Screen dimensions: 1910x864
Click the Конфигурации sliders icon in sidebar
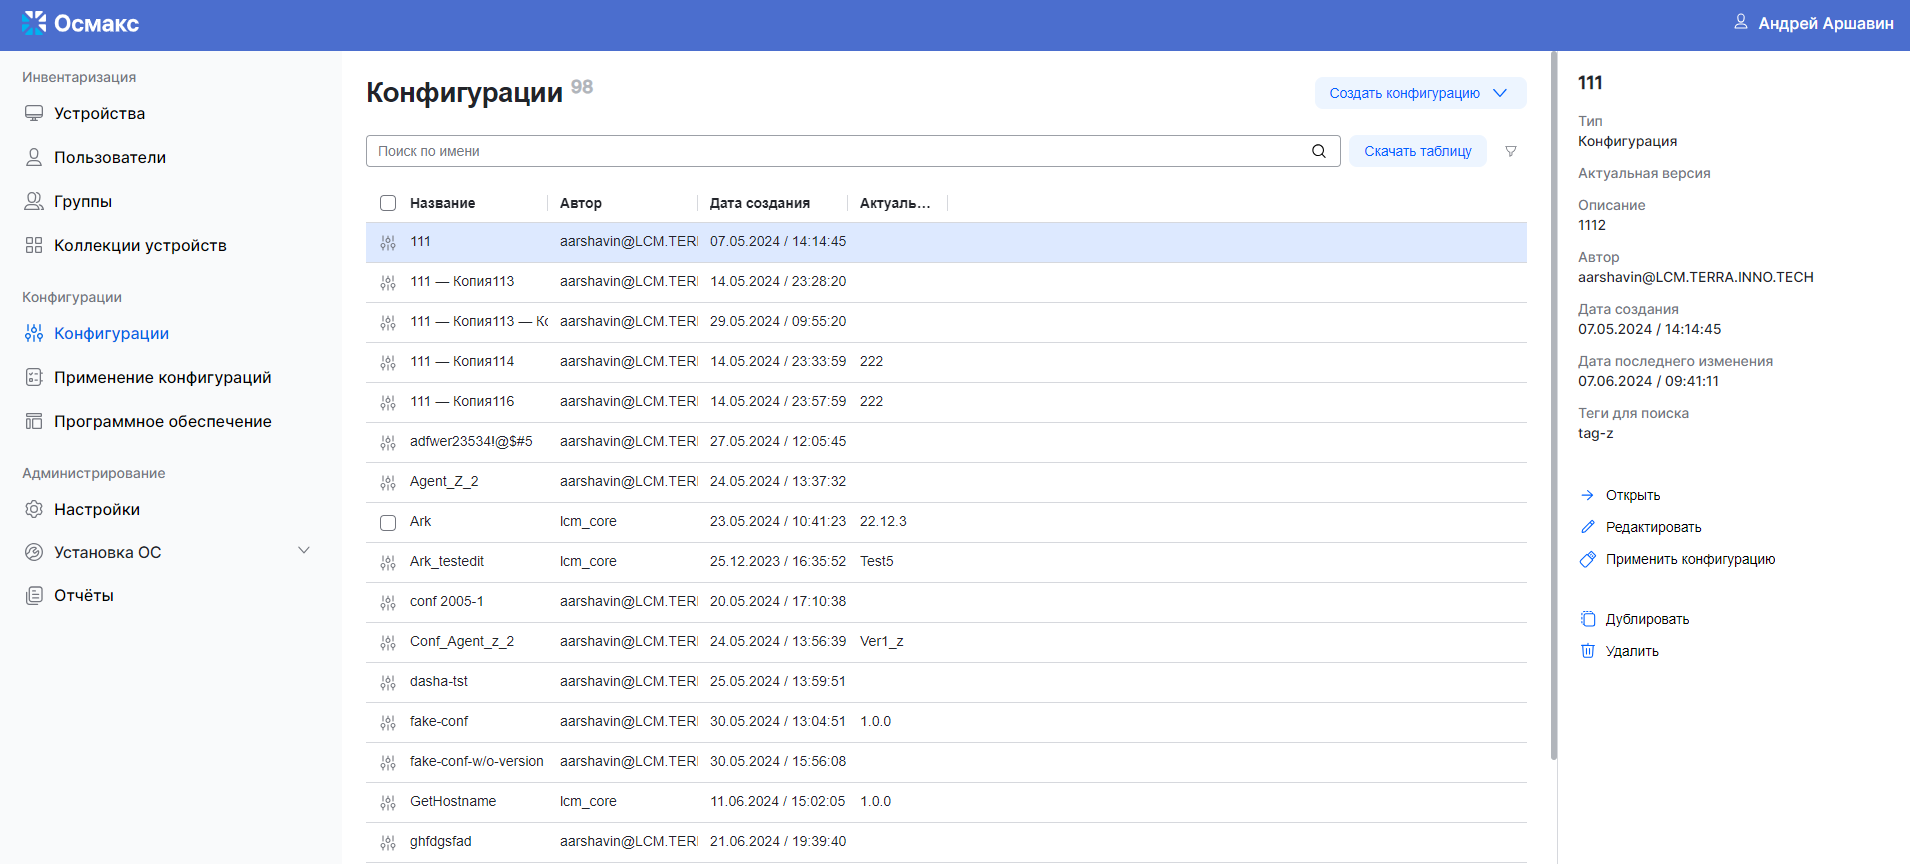pos(34,333)
